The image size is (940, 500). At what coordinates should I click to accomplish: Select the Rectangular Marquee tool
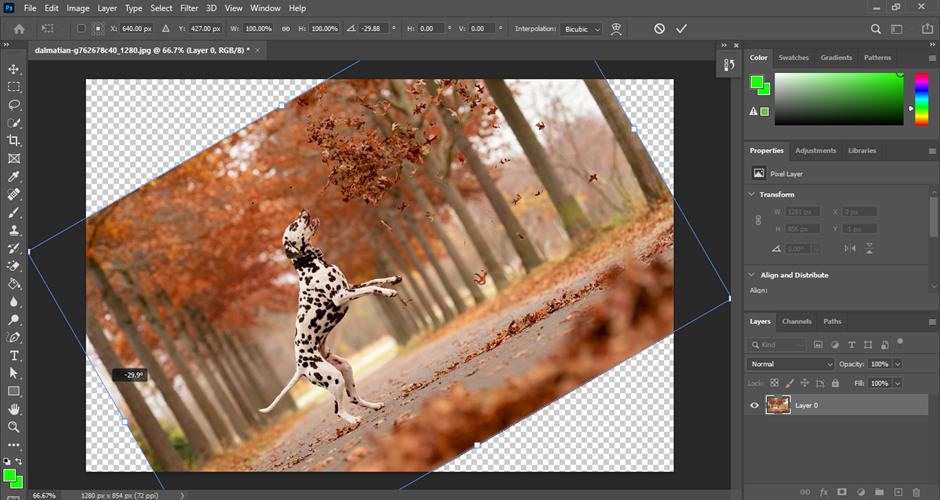tap(13, 87)
